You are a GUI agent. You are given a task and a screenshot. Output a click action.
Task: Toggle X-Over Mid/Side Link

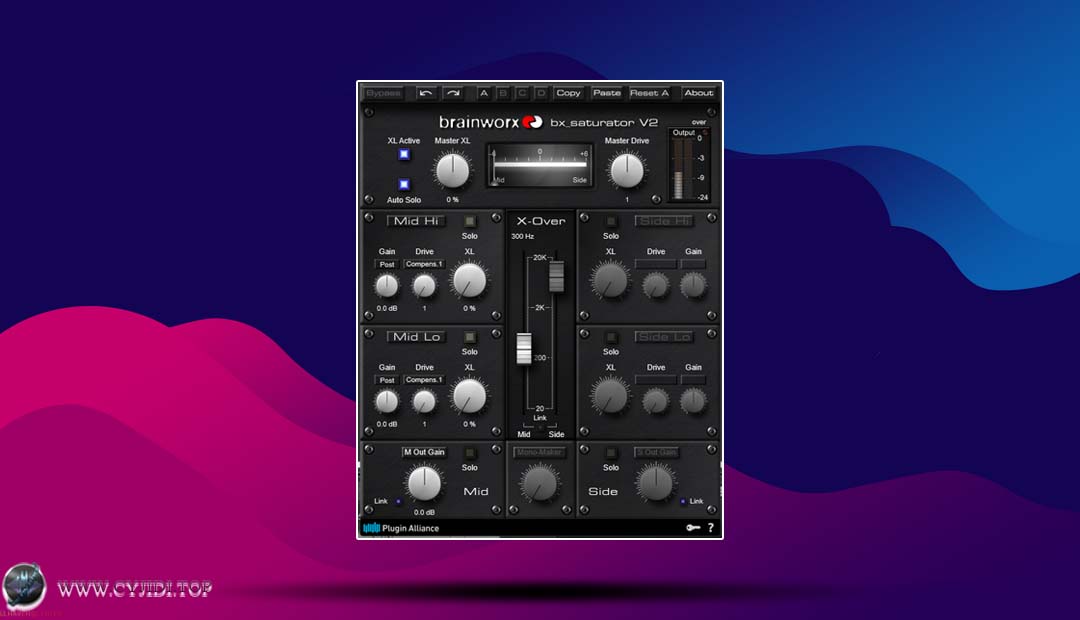540,426
